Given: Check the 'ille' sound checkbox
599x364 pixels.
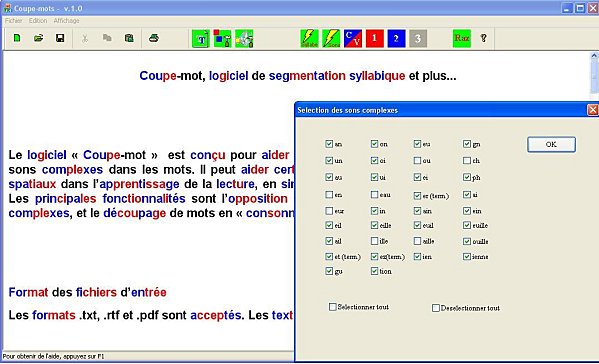Looking at the screenshot, I should click(374, 241).
